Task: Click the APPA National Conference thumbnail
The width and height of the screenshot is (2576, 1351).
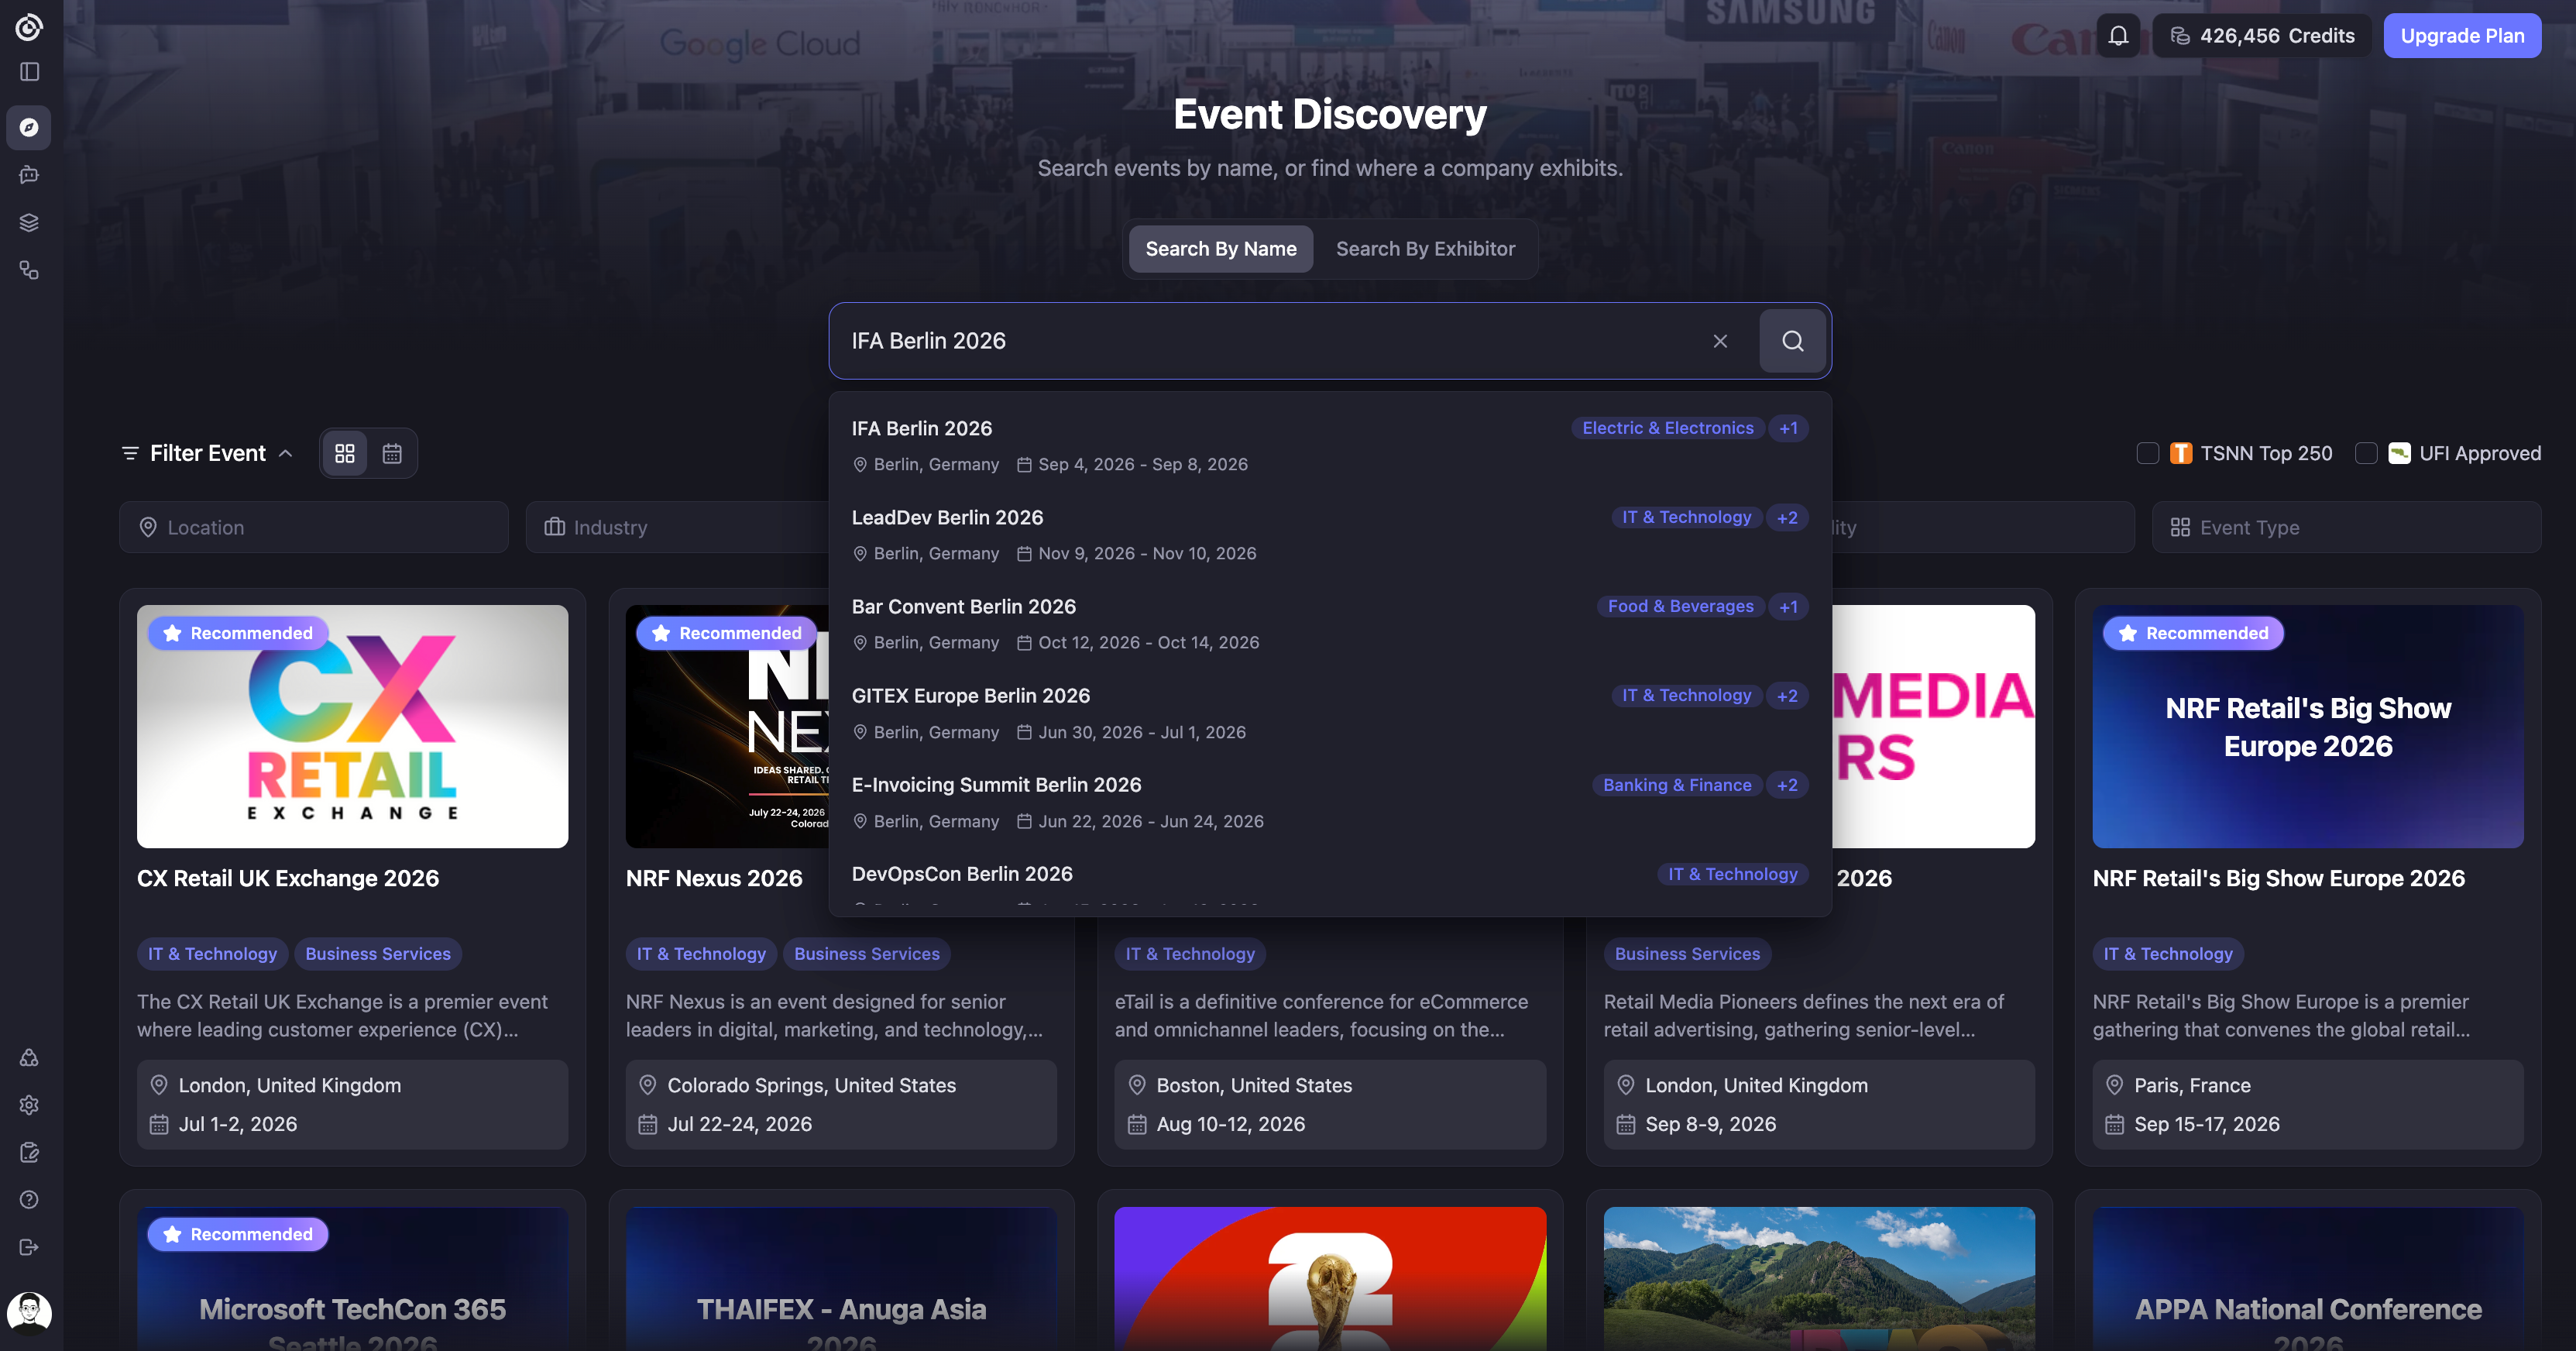Action: tap(2308, 1279)
